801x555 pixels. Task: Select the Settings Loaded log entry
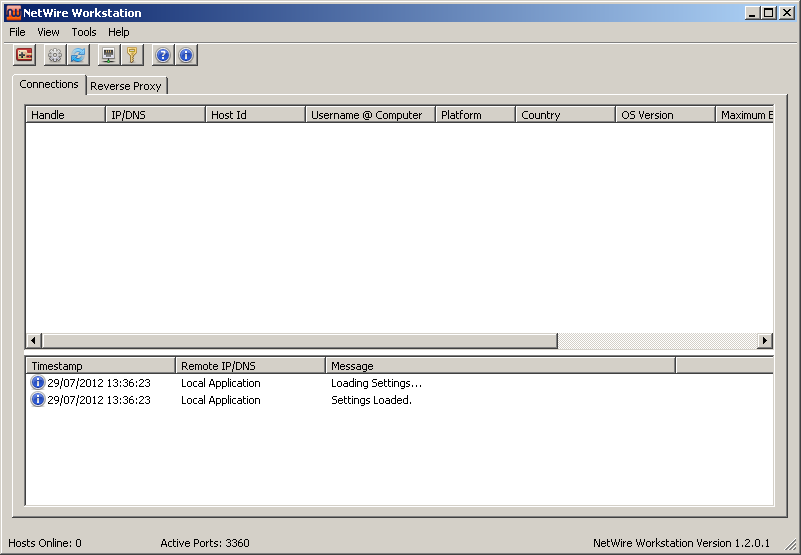pyautogui.click(x=399, y=400)
